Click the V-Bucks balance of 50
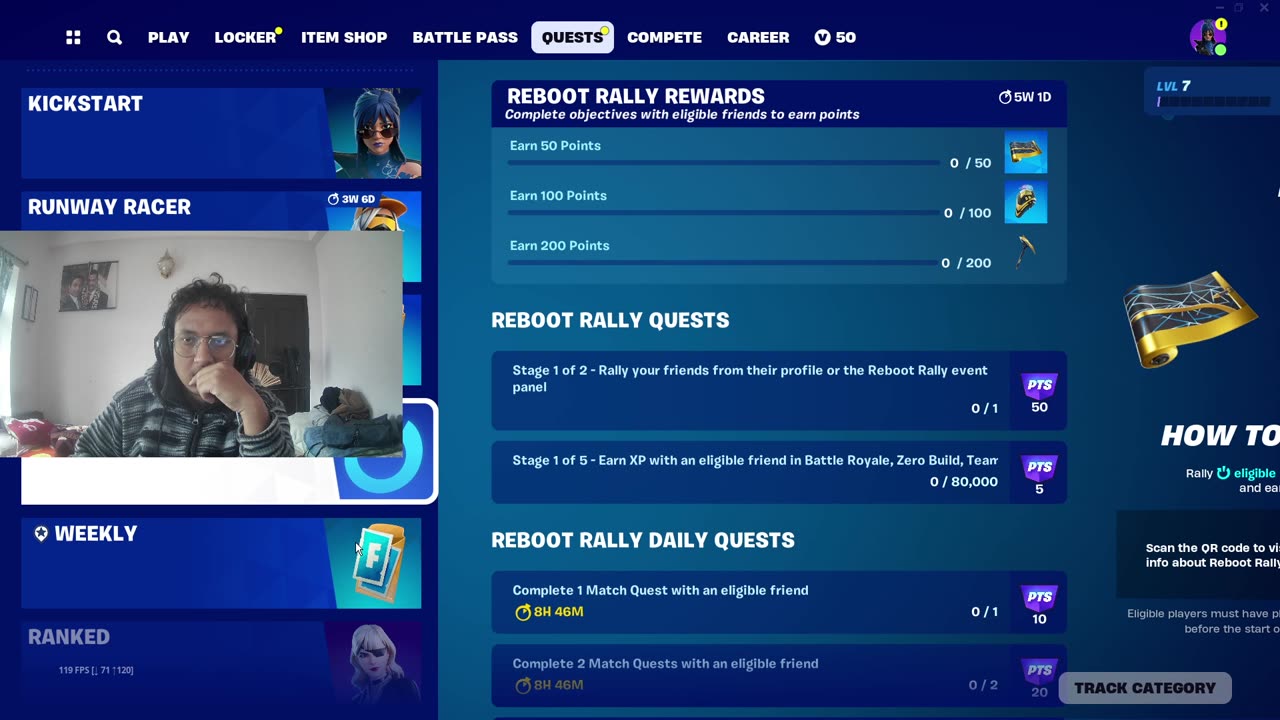Image resolution: width=1280 pixels, height=720 pixels. (835, 37)
